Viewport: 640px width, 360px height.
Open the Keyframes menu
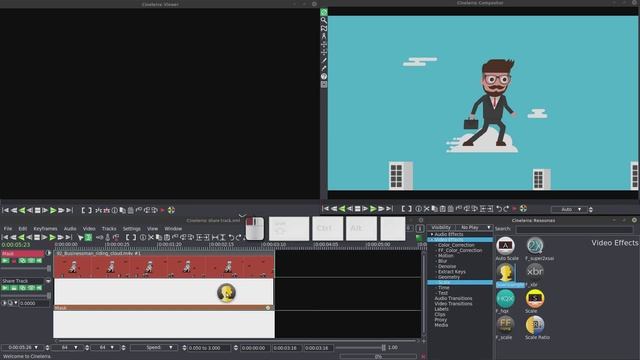click(45, 229)
